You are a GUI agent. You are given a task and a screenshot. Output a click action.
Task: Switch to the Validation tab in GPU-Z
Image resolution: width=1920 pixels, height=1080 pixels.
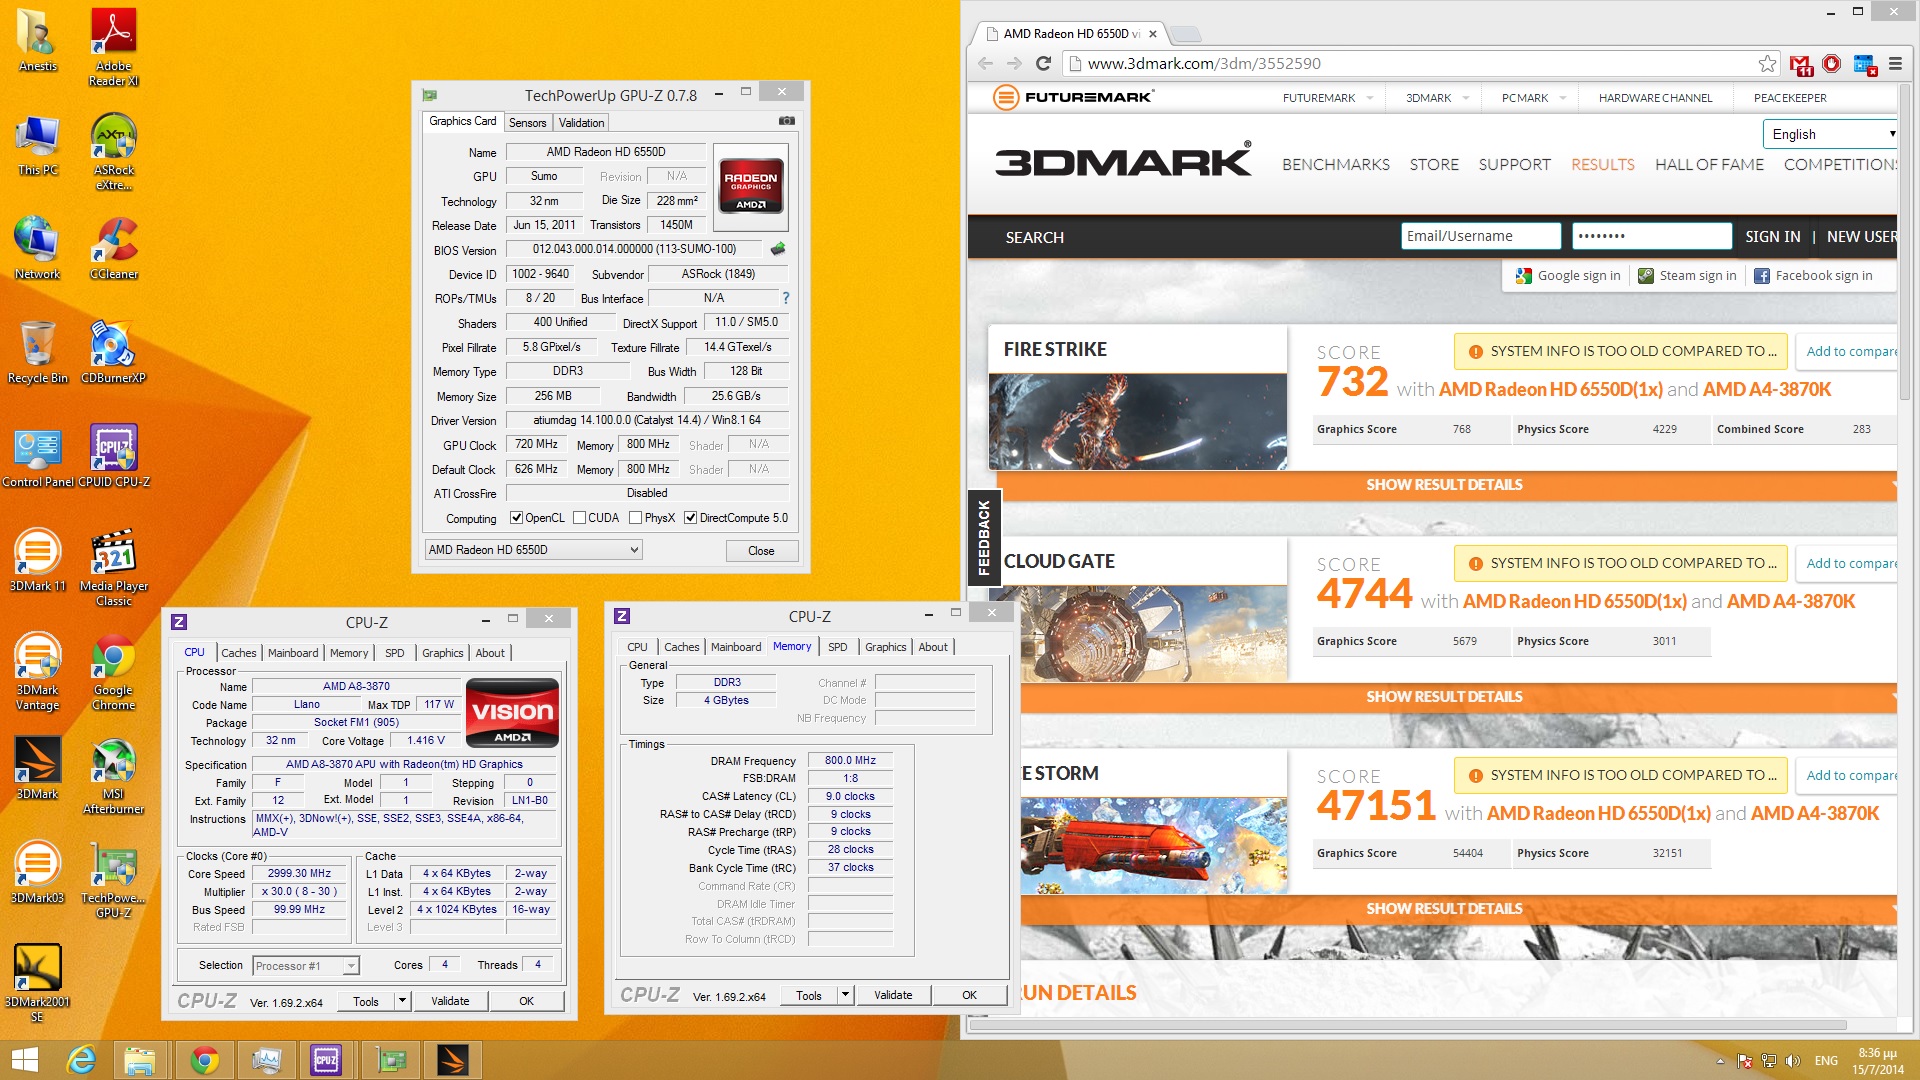coord(581,123)
